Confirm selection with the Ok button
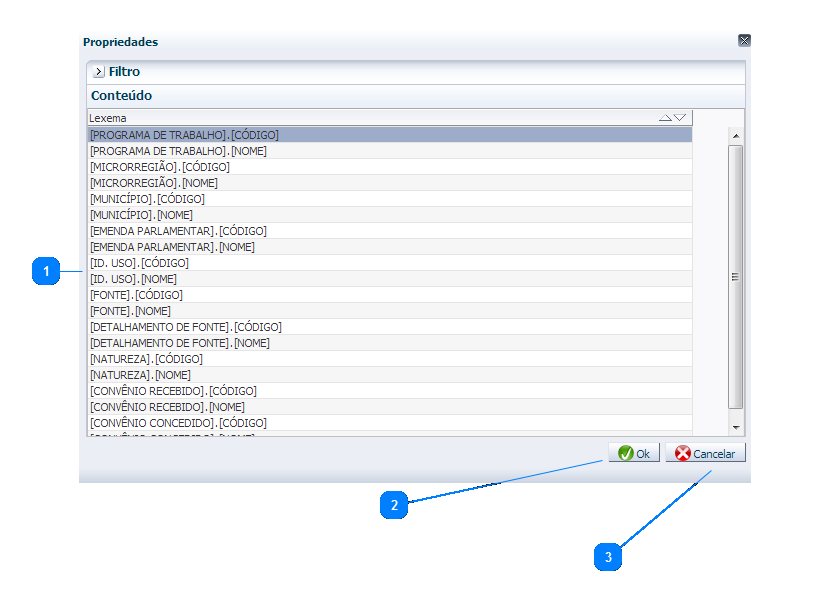The image size is (819, 590). pos(634,453)
